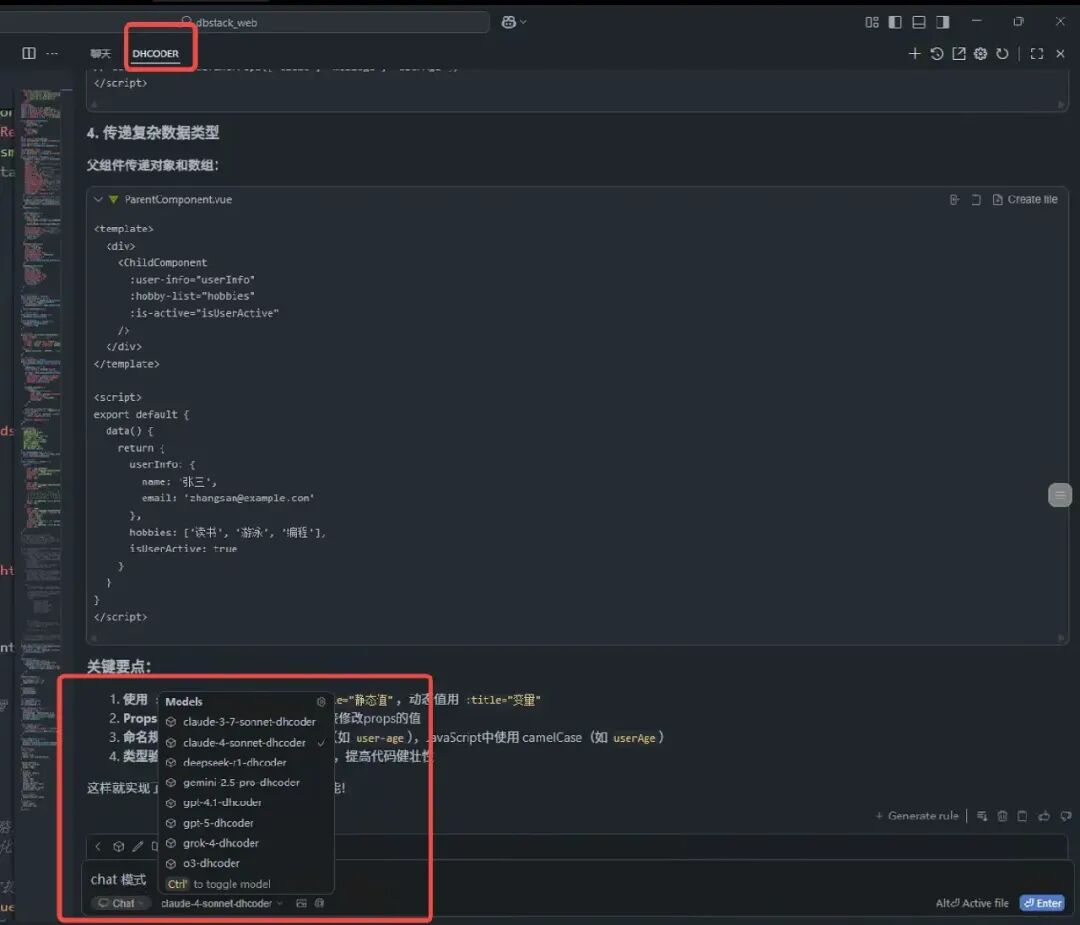Image resolution: width=1080 pixels, height=925 pixels.
Task: Click the last icon right of the model selector
Action: 319,903
